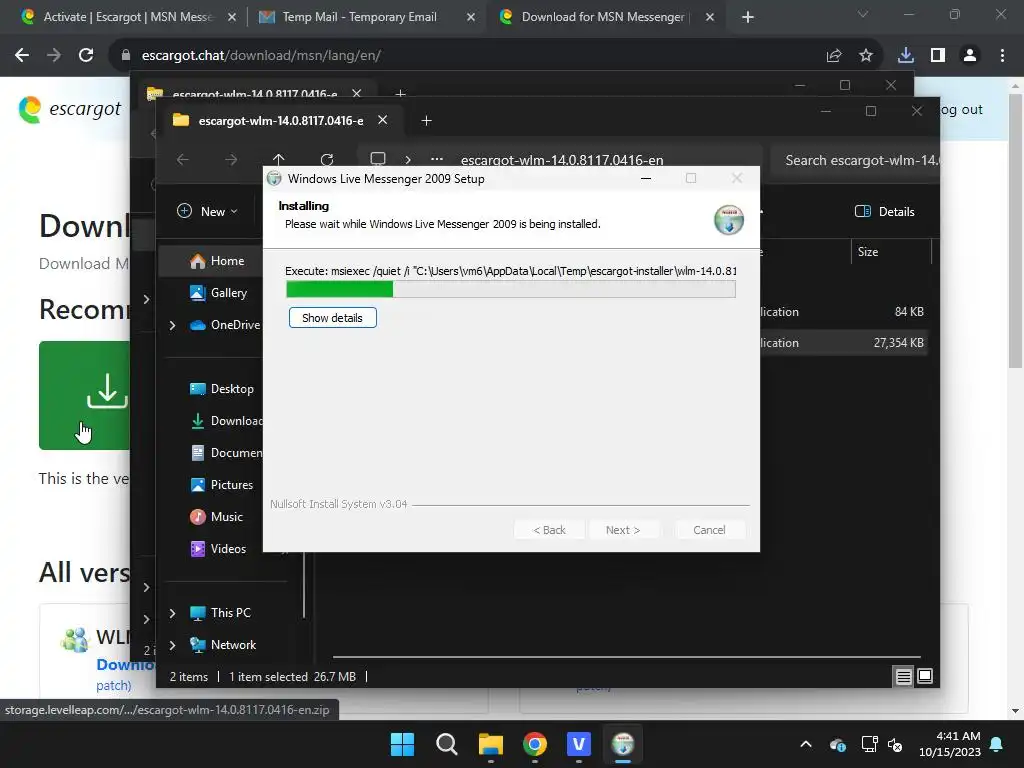Switch Explorer to large thumbnails view icon
This screenshot has height=768, width=1024.
(925, 676)
